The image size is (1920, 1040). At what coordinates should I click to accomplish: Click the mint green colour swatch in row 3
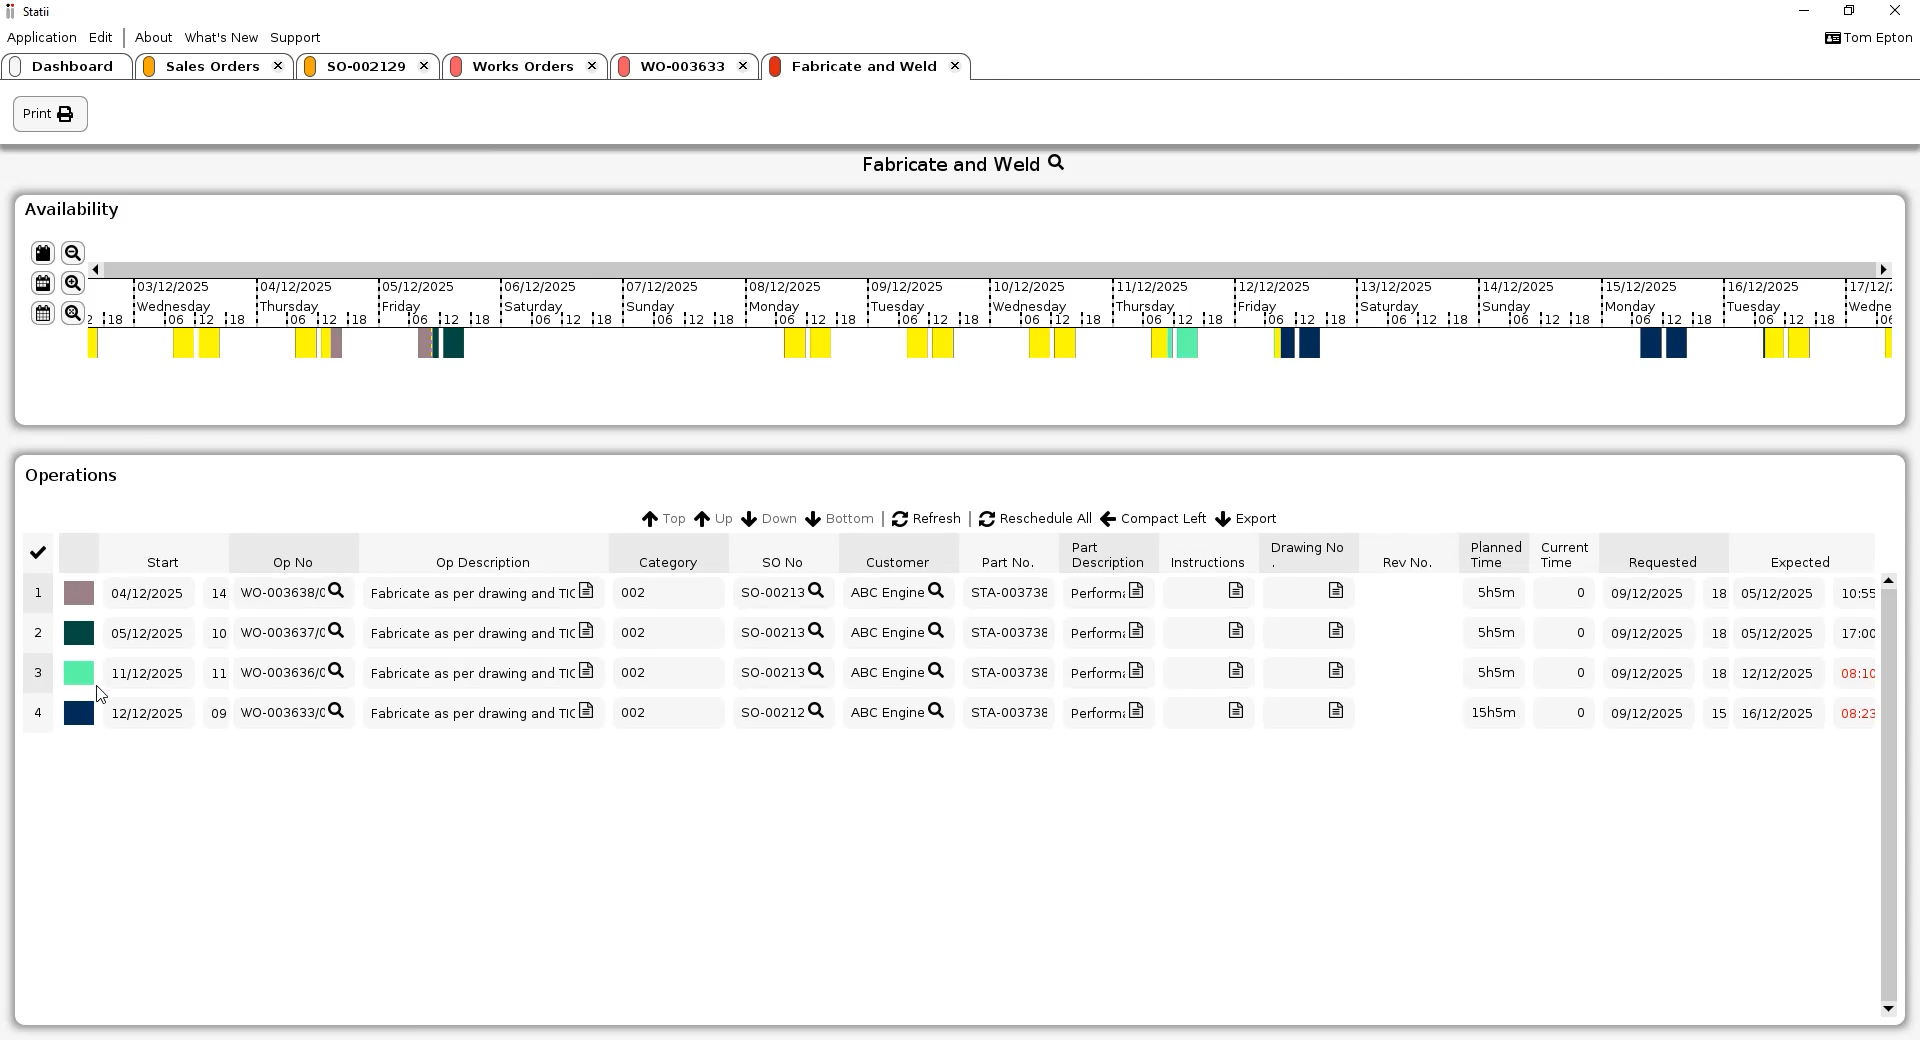[x=79, y=673]
